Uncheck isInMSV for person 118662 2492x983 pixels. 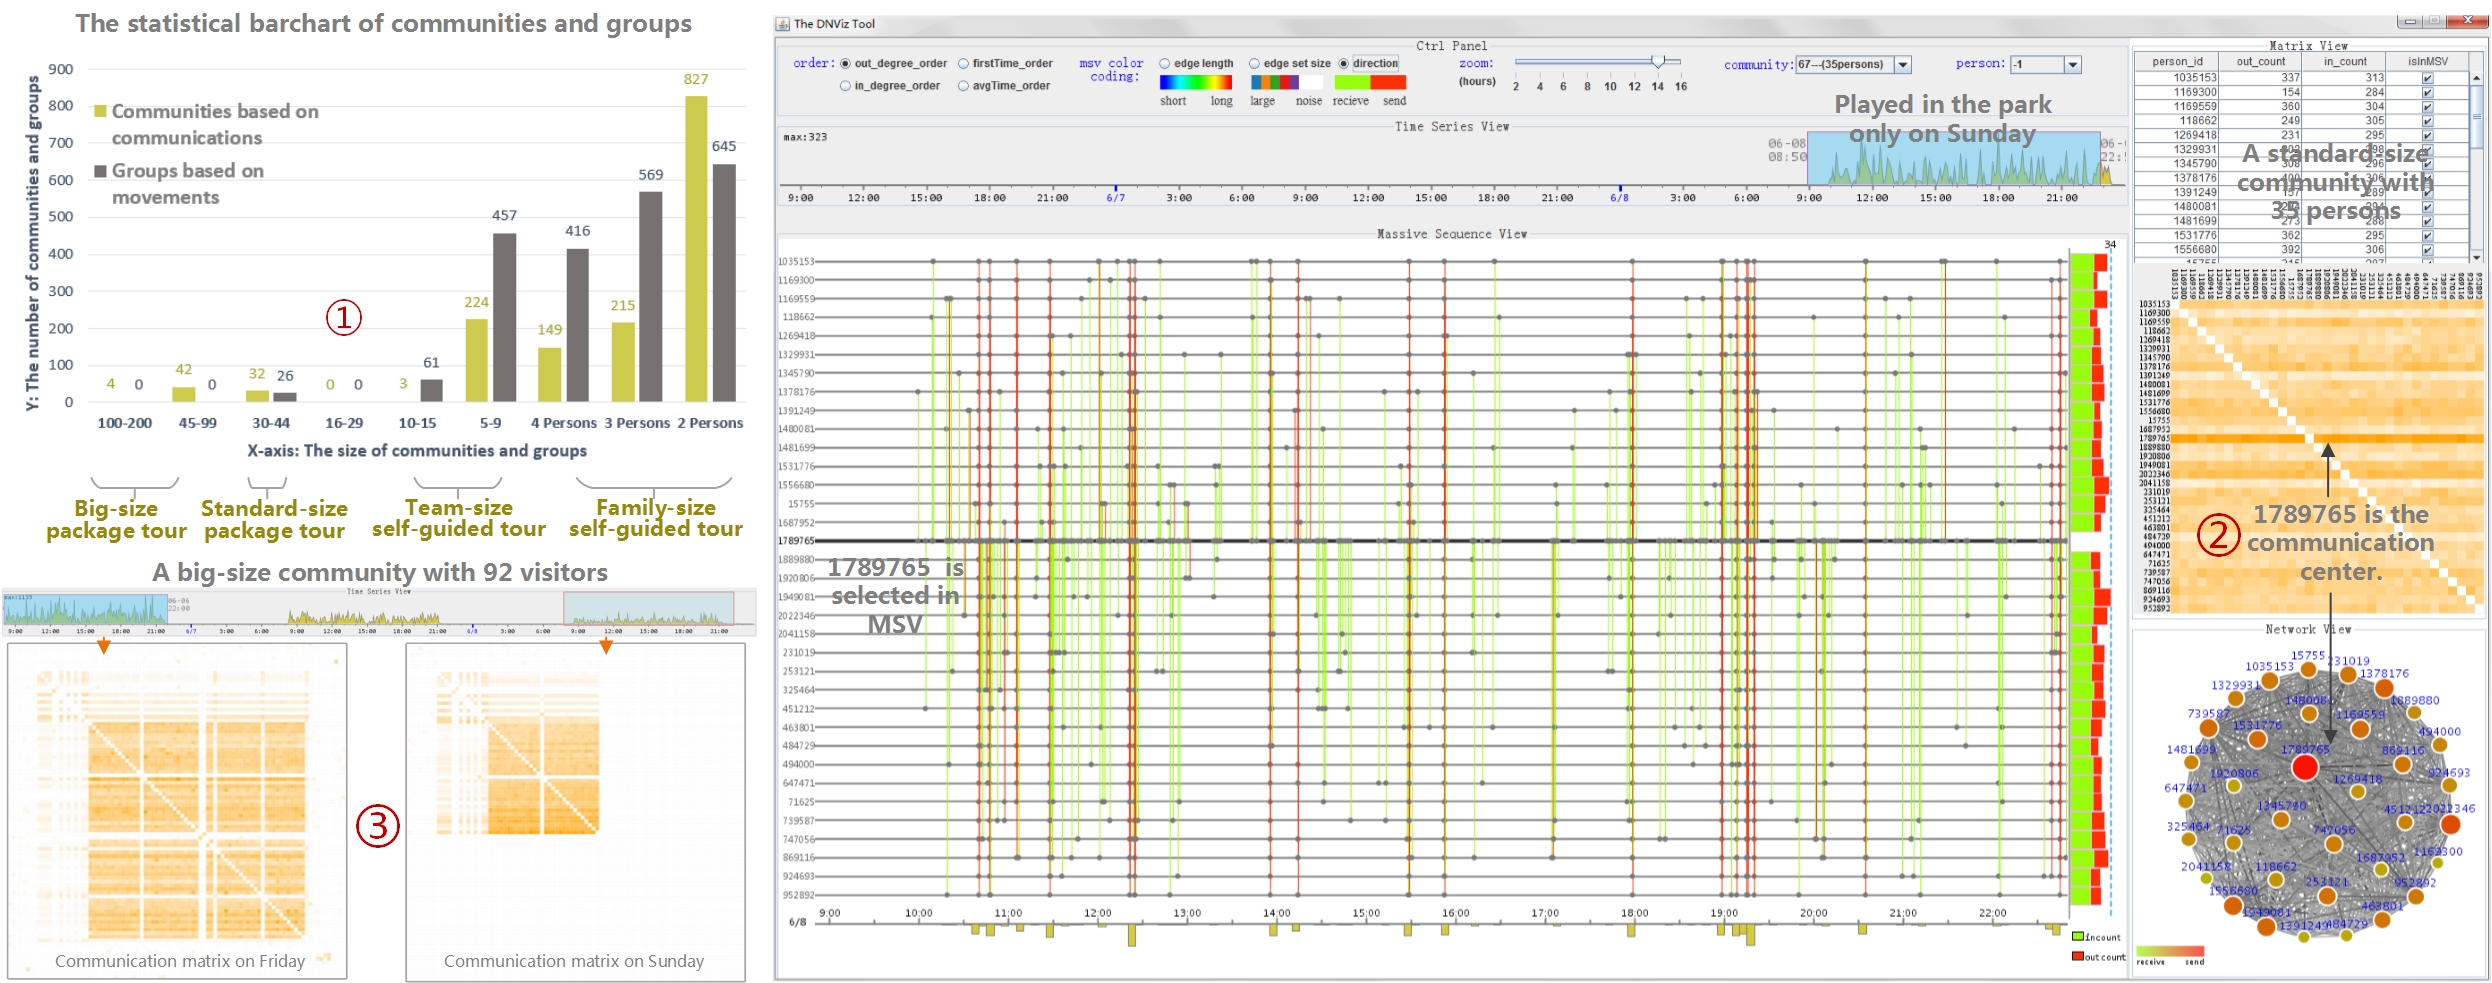(x=2428, y=121)
